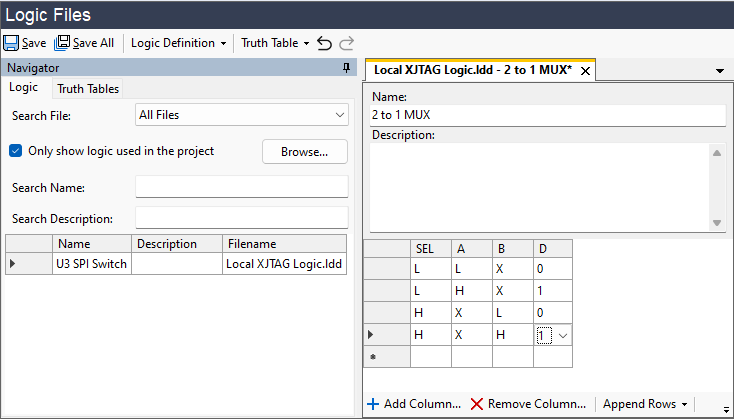Select the Logic tab in Navigator
This screenshot has width=734, height=419.
point(24,88)
